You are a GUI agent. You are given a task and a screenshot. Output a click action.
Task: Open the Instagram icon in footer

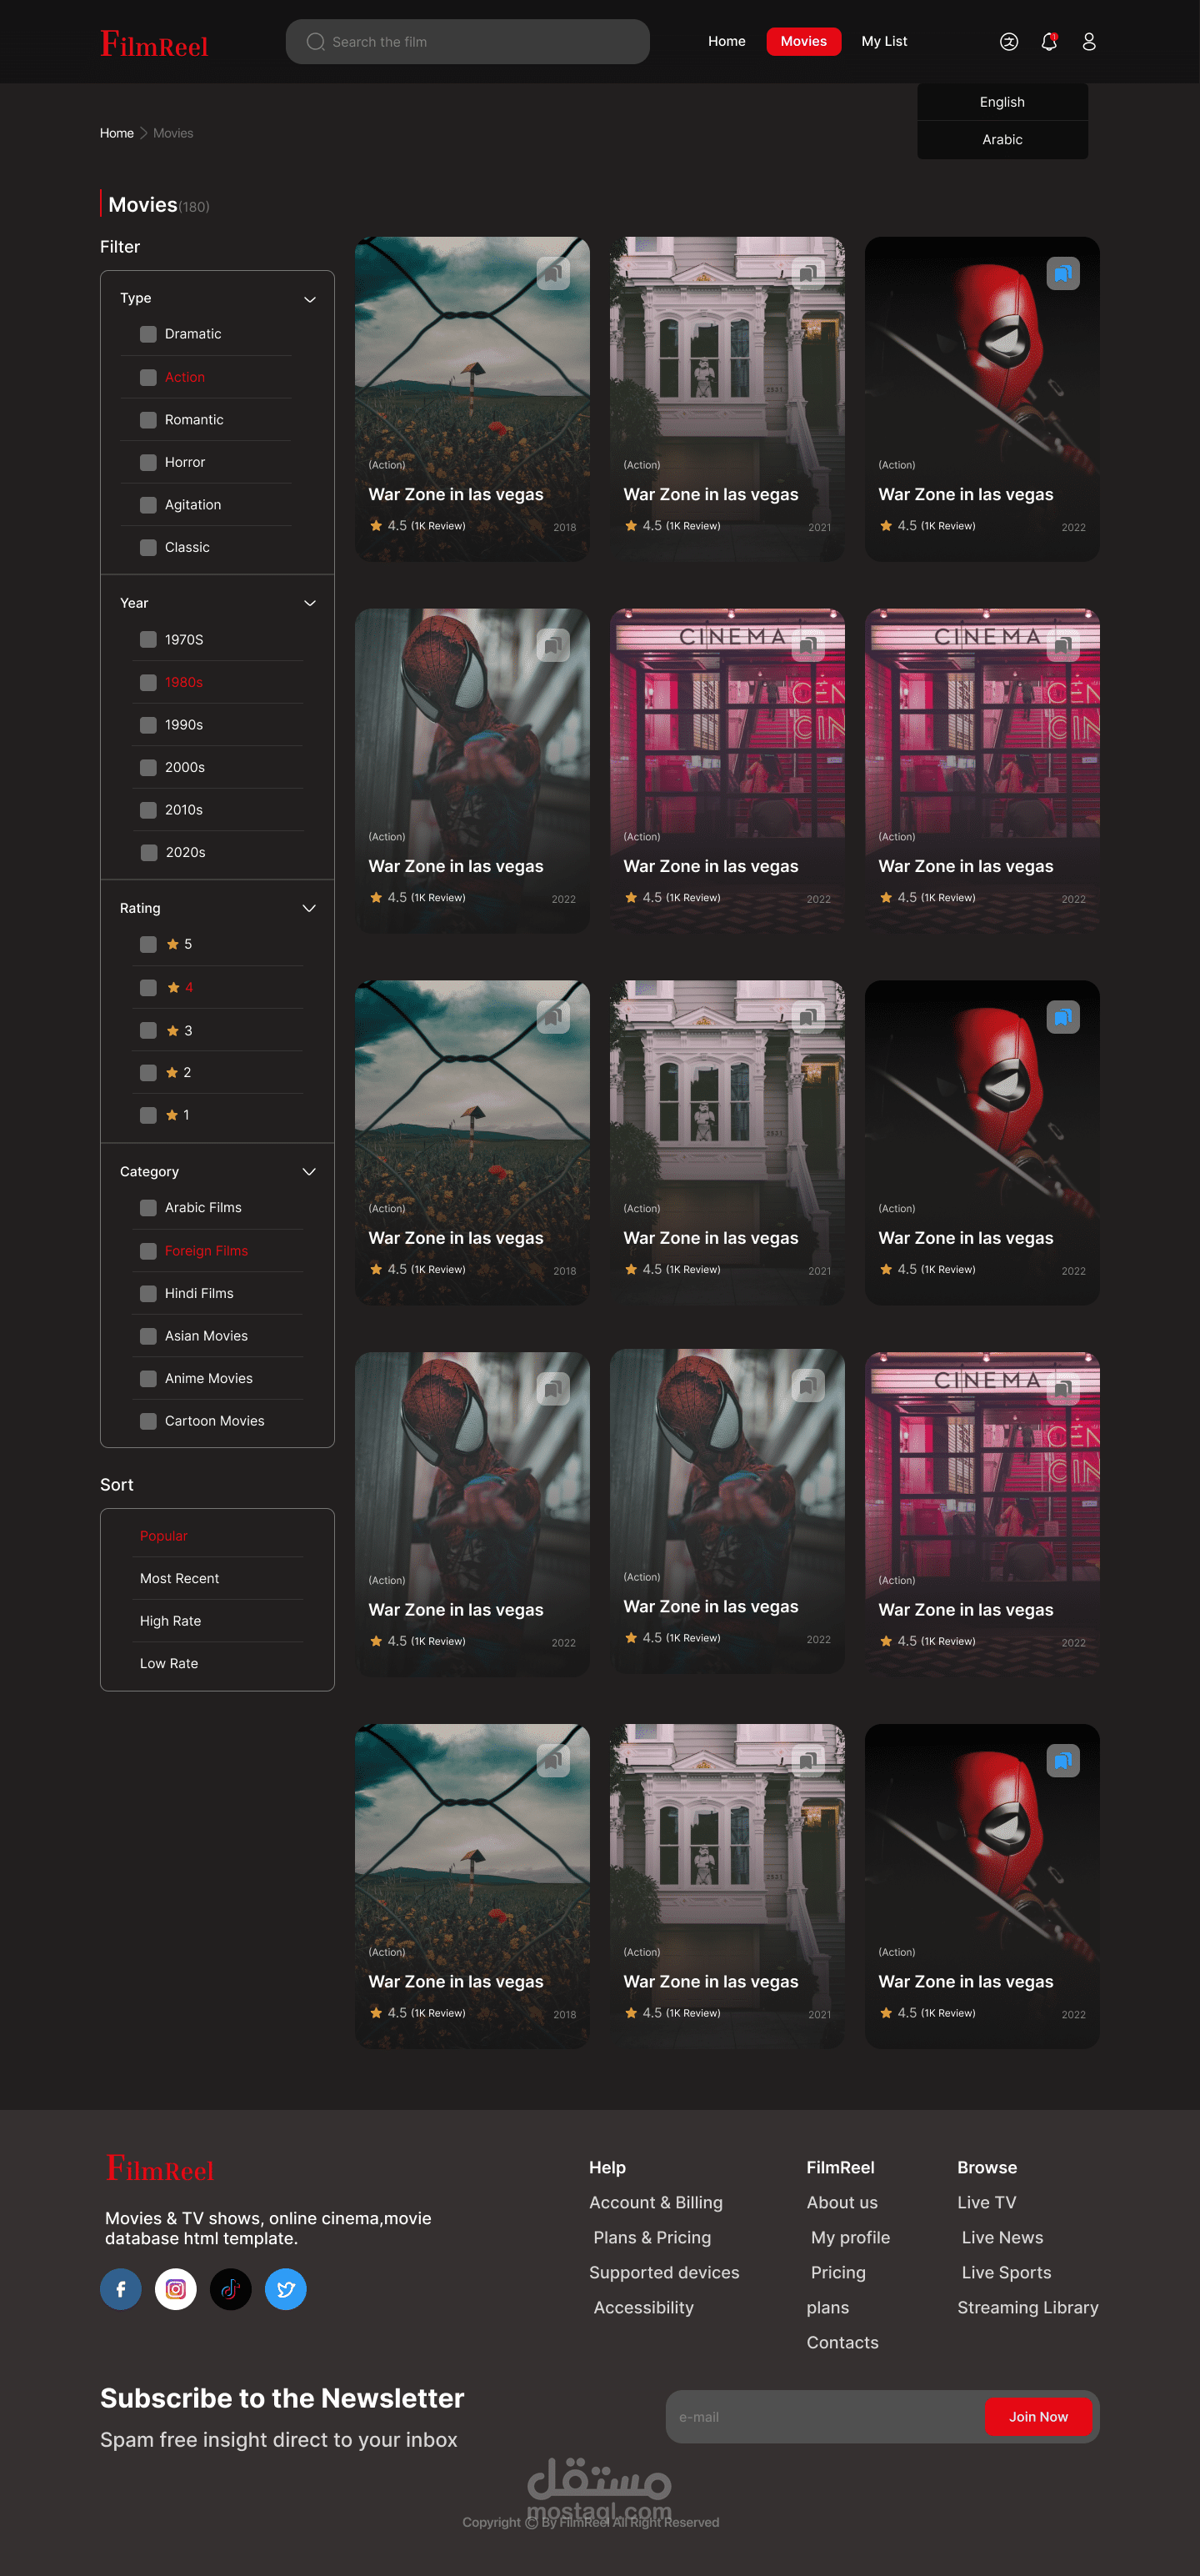coord(176,2289)
